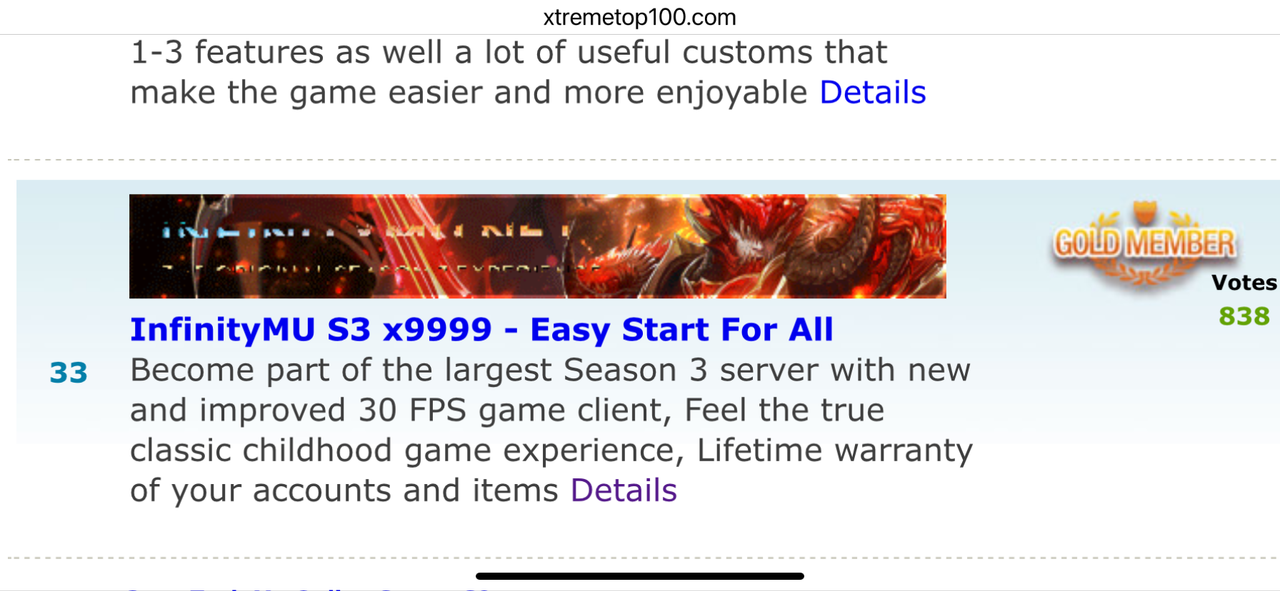Click the rank number 33

tap(69, 373)
